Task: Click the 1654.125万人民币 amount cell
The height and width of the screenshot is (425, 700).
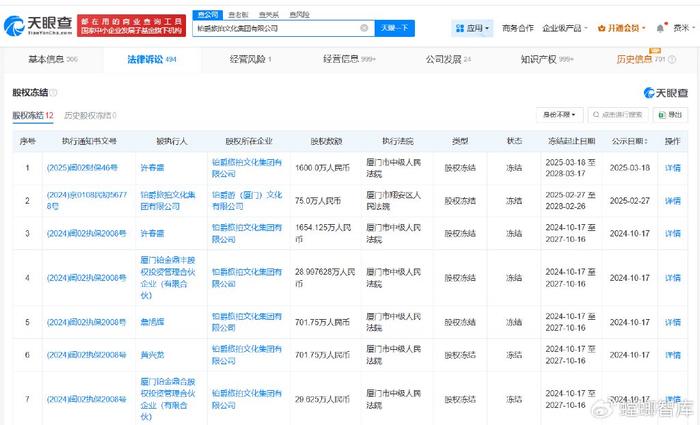Action: pos(323,233)
